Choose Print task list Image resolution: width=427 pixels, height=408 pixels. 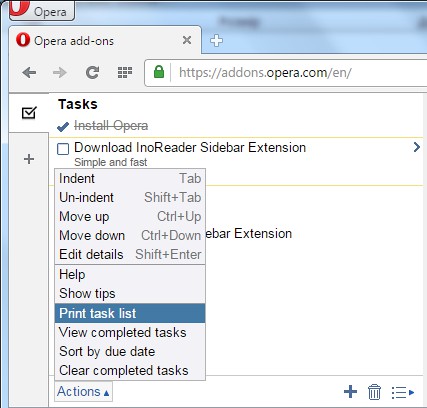130,313
